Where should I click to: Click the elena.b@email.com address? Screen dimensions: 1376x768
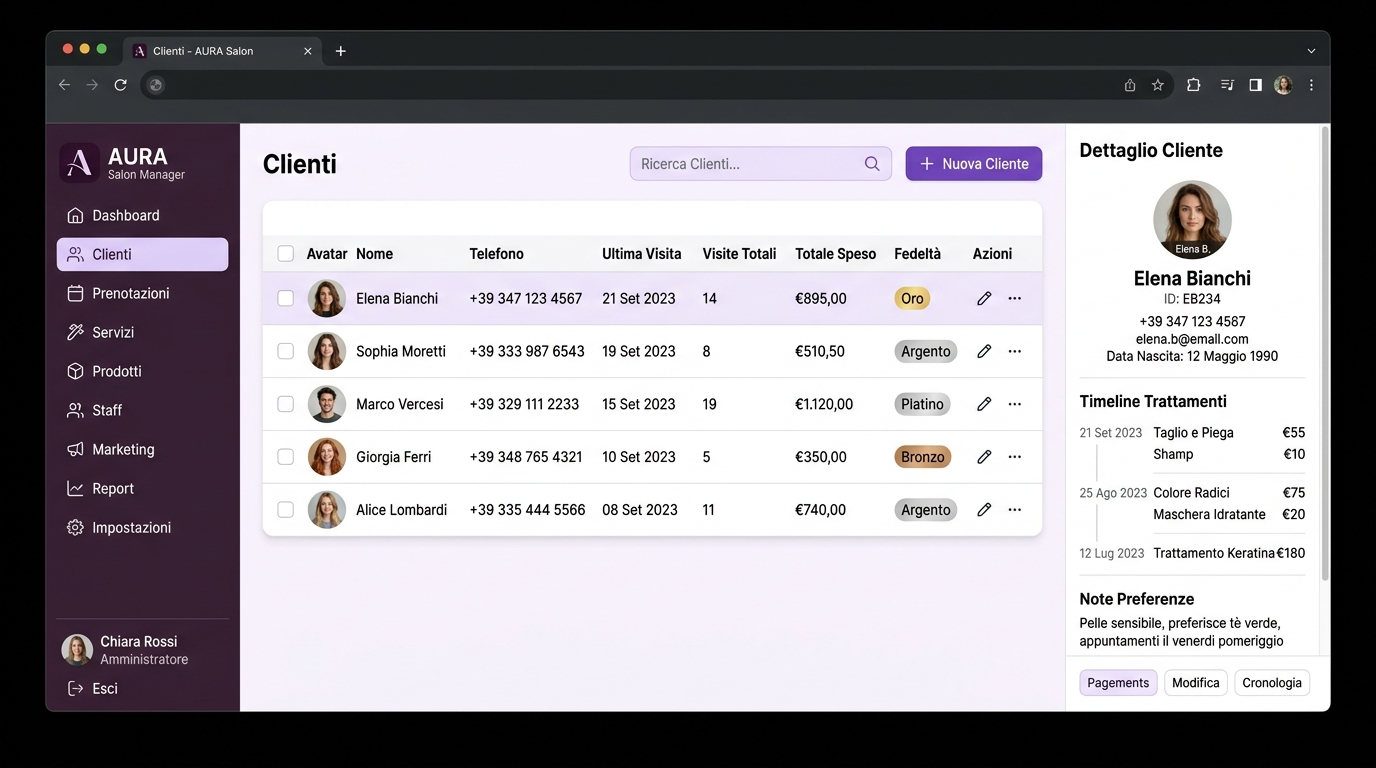point(1192,339)
